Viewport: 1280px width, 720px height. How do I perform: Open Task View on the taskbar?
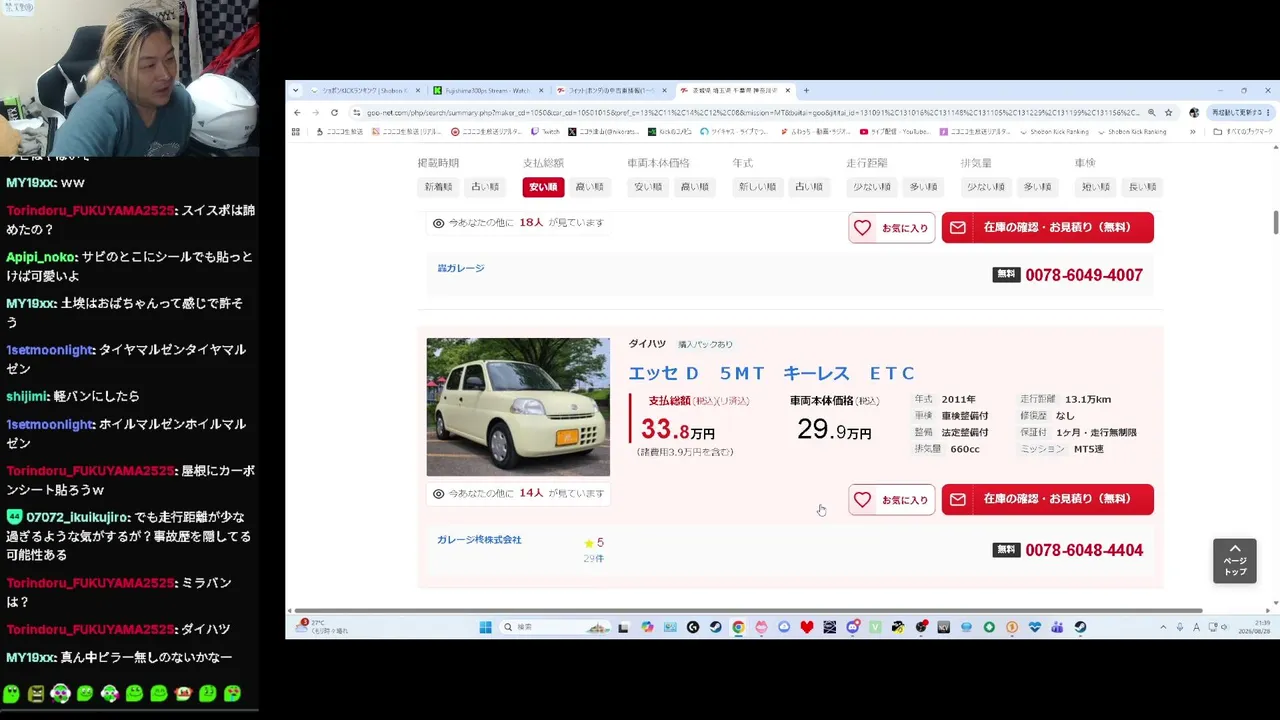pyautogui.click(x=623, y=627)
